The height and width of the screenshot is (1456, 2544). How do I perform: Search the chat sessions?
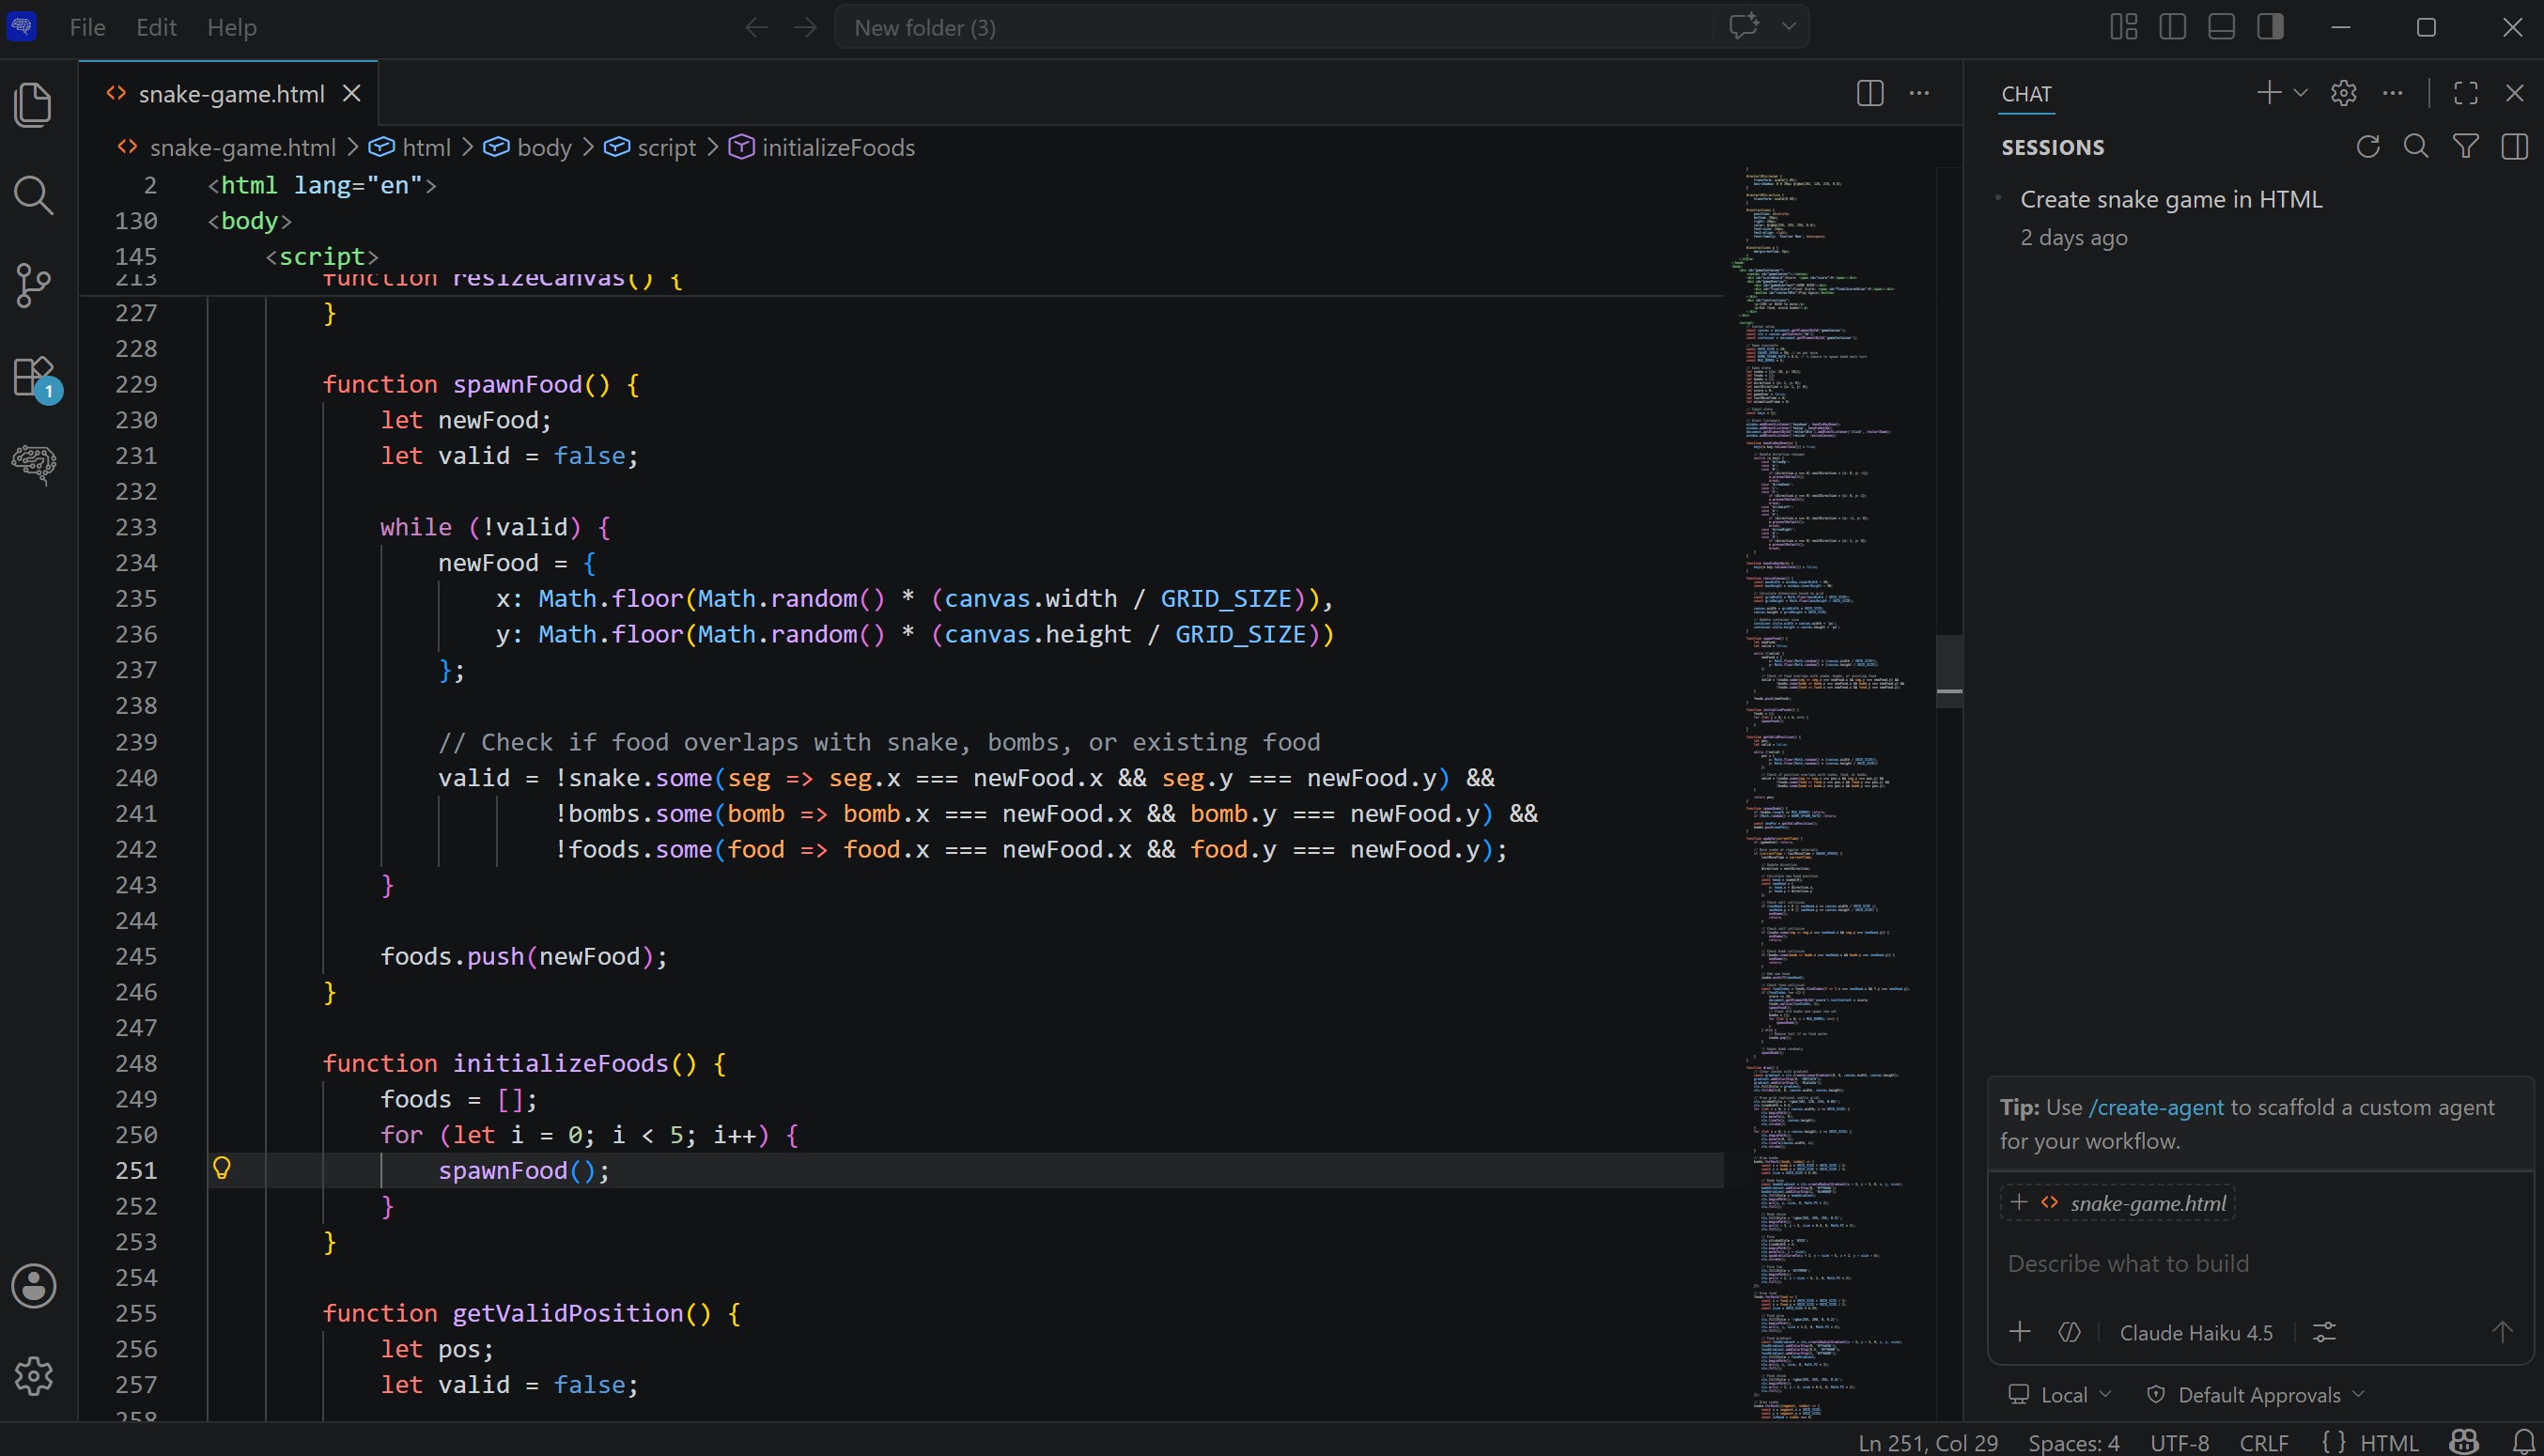tap(2416, 147)
